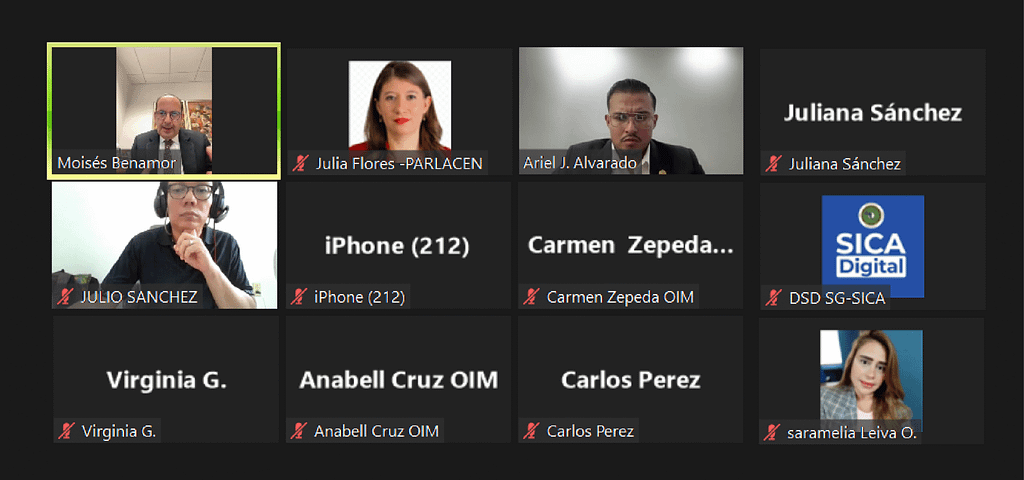
Task: Click Julia Flores profile photo
Action: (400, 106)
